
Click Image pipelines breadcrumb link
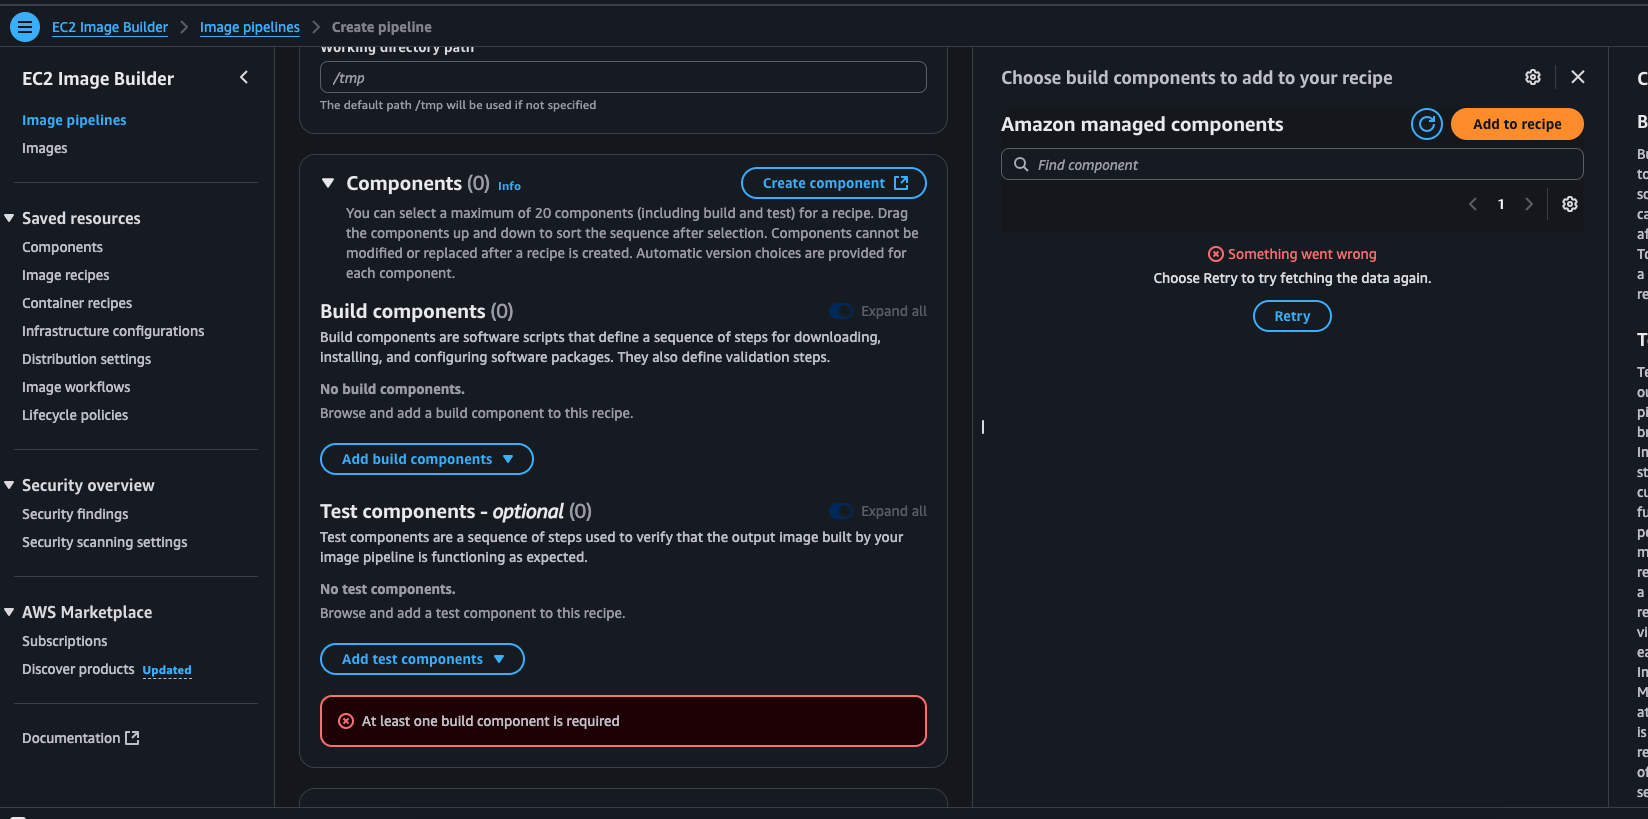pos(250,27)
